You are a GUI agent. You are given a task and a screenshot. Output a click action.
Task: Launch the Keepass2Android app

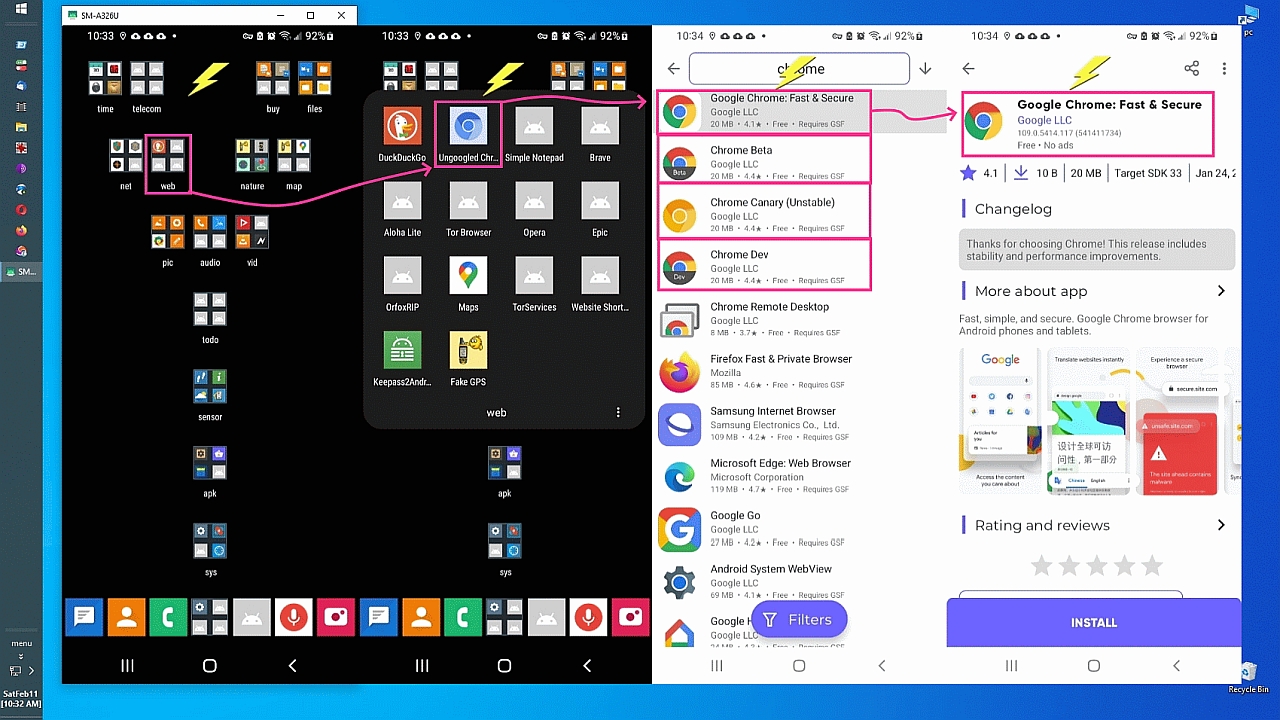(402, 359)
